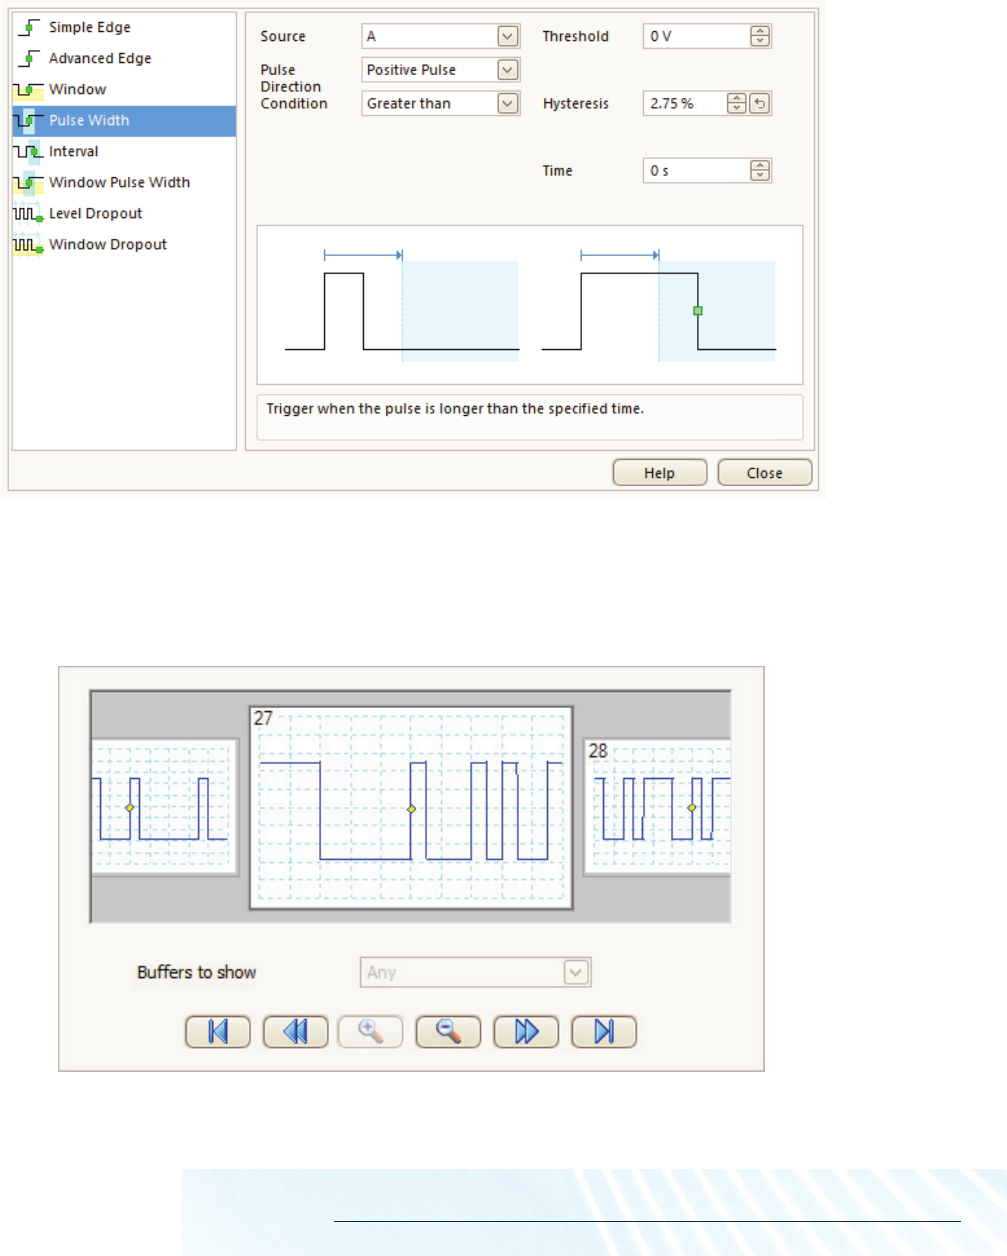The height and width of the screenshot is (1256, 1007).
Task: Select the Advanced Edge trigger type
Action: [x=124, y=58]
